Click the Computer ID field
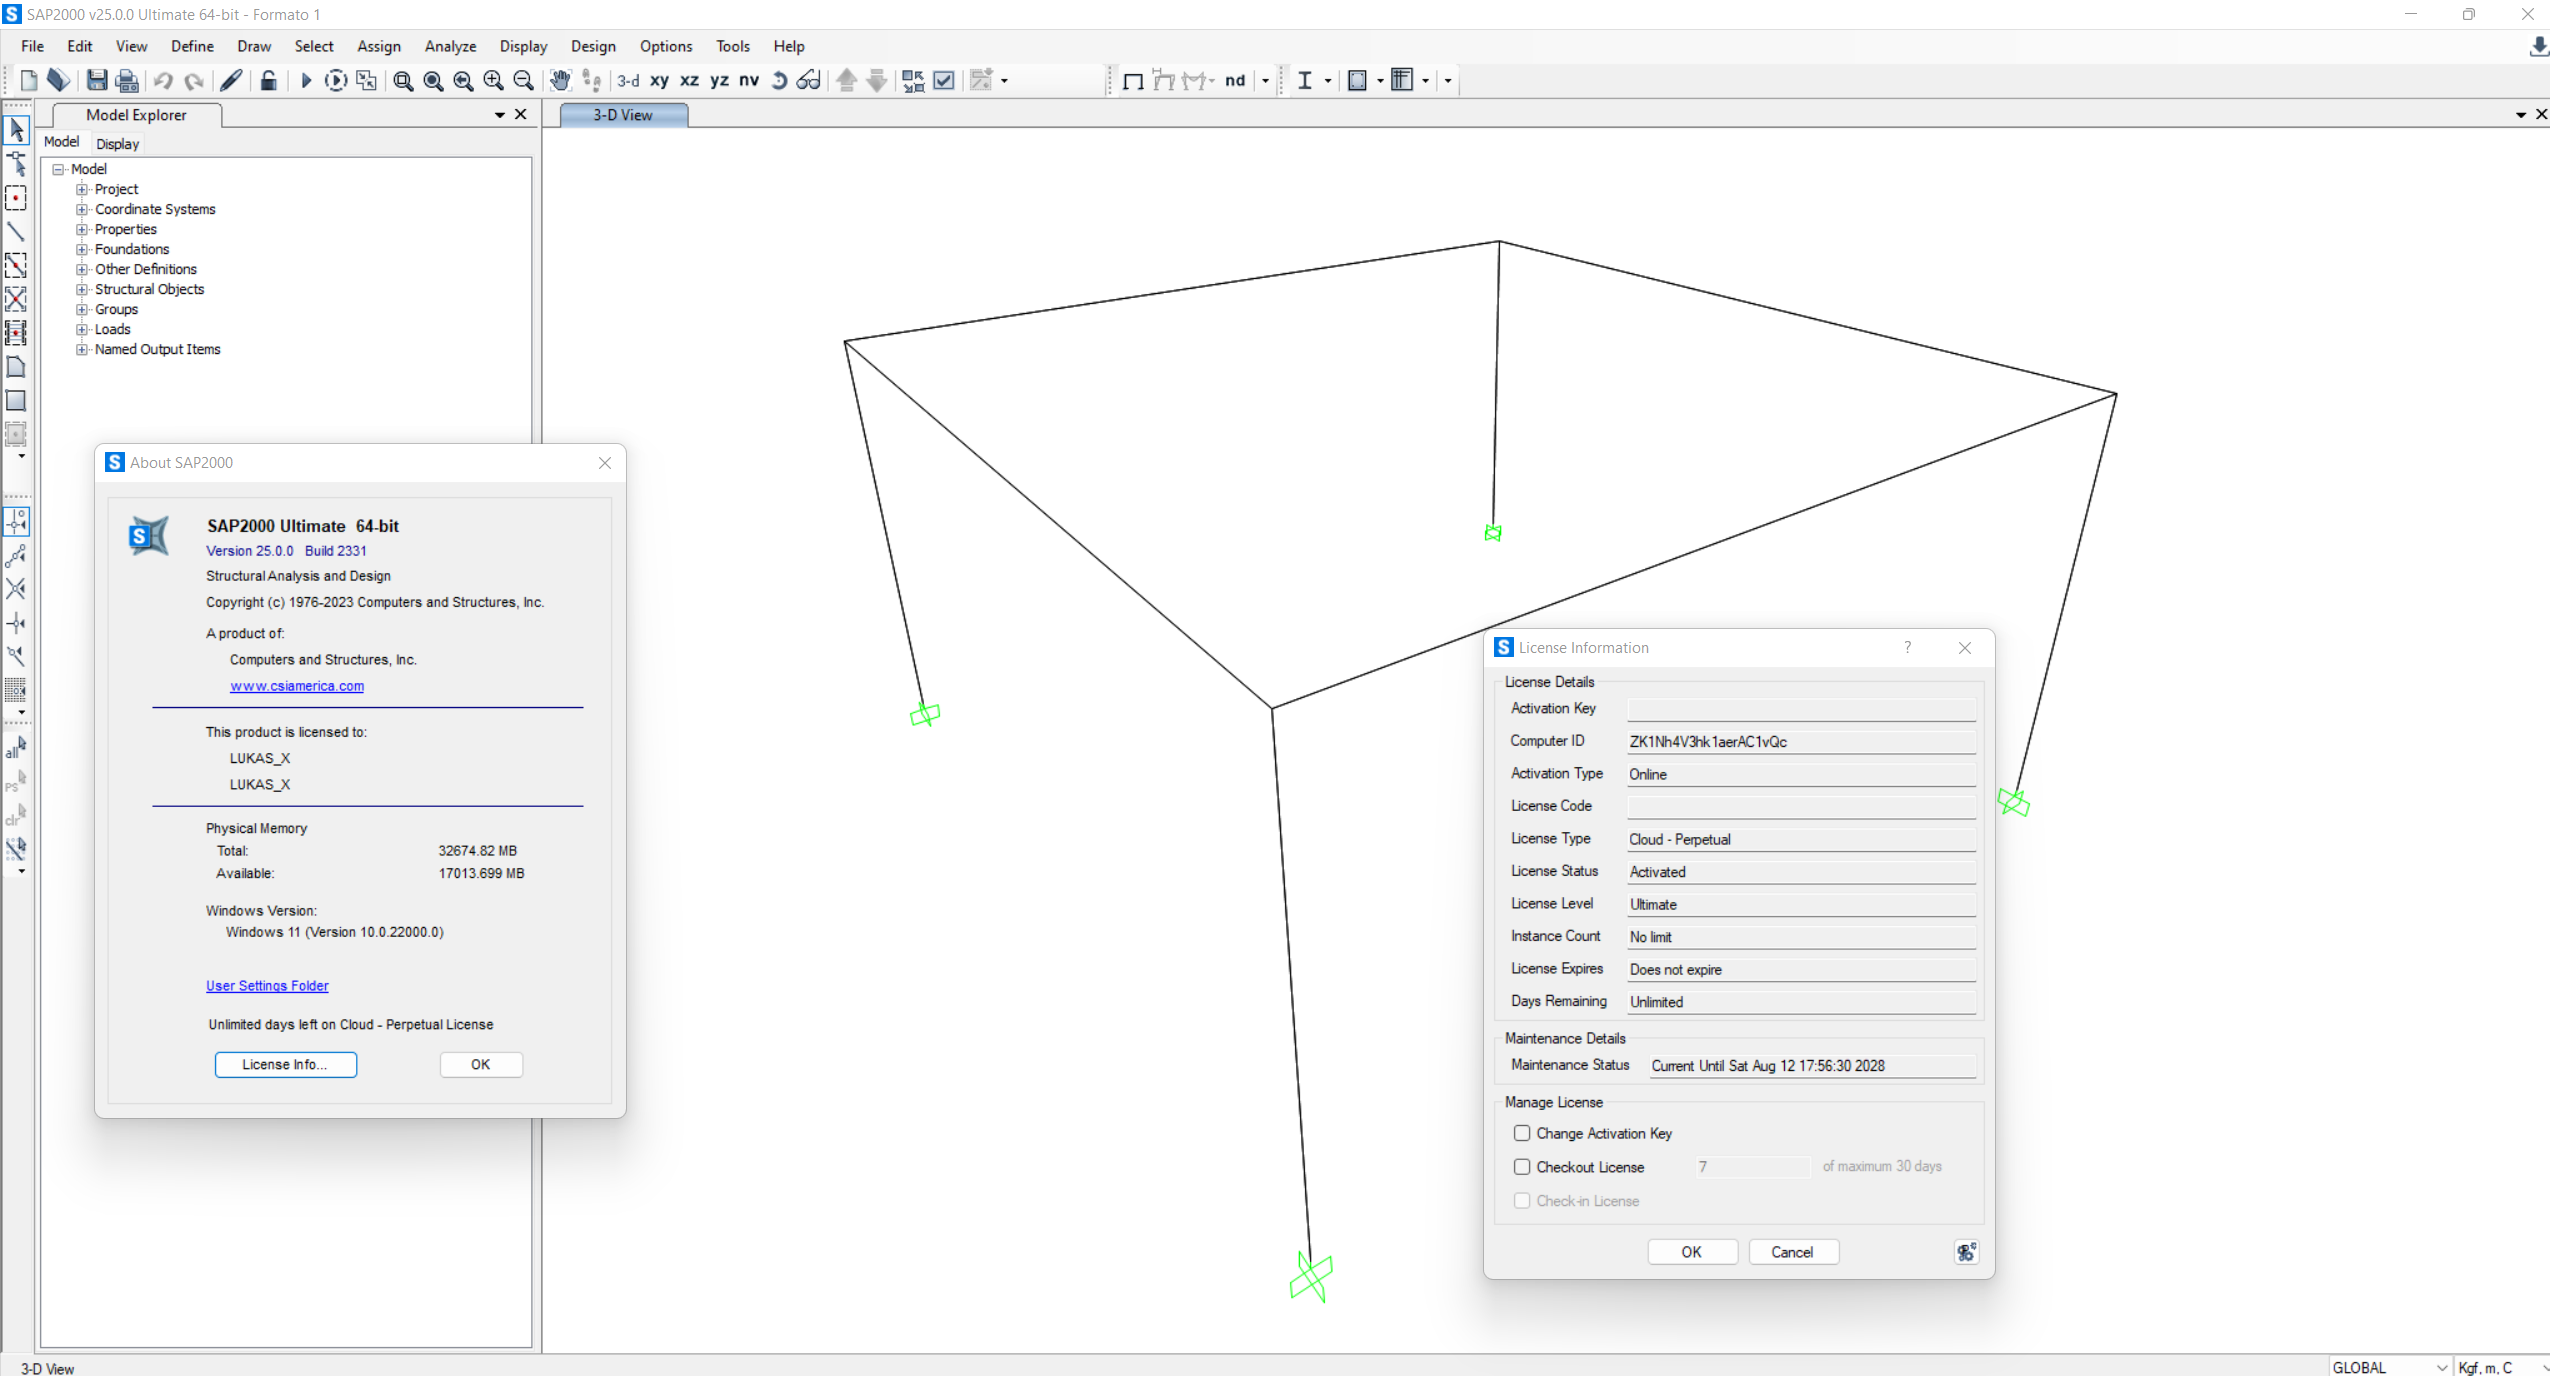 [x=1801, y=742]
